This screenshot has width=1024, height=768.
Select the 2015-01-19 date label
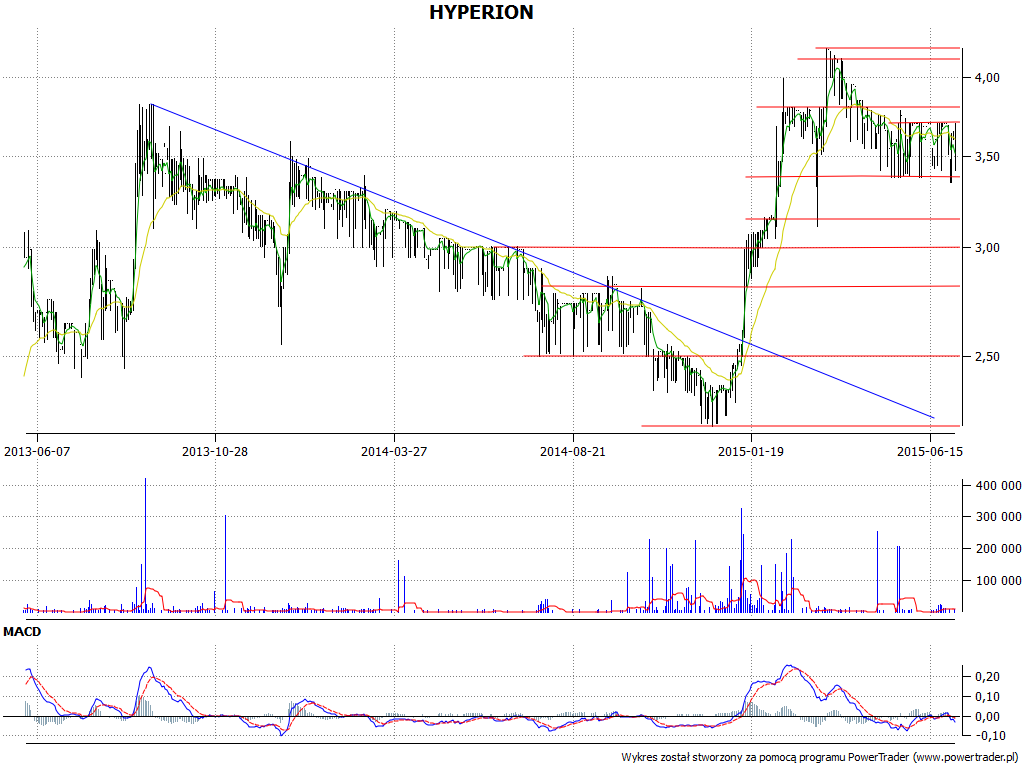tap(751, 451)
